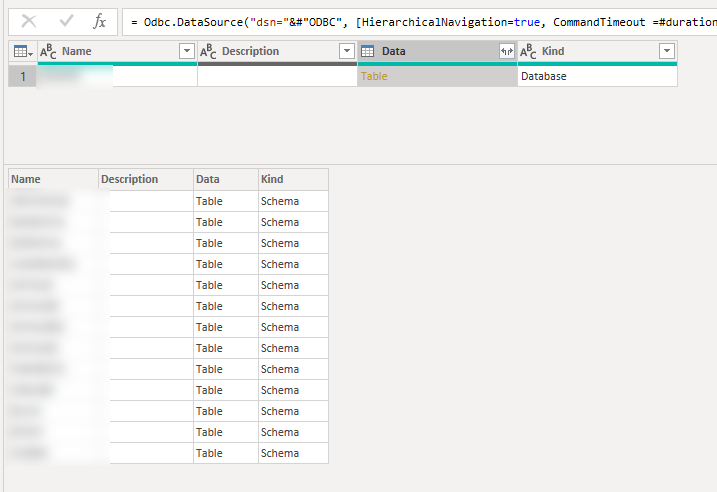The height and width of the screenshot is (492, 717).
Task: Change the Name column ABC data type icon
Action: tap(48, 52)
